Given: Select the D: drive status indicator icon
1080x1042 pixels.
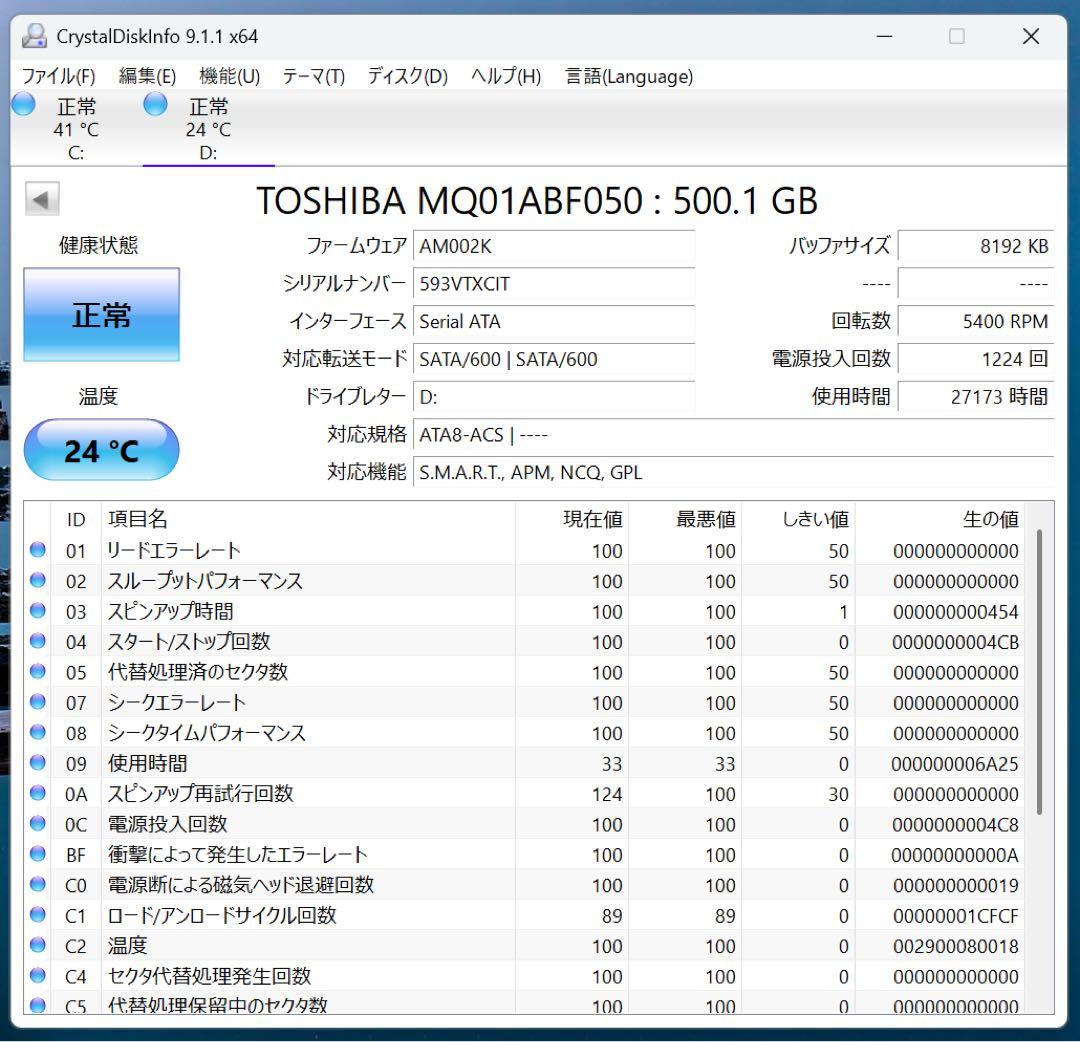Looking at the screenshot, I should tap(155, 103).
